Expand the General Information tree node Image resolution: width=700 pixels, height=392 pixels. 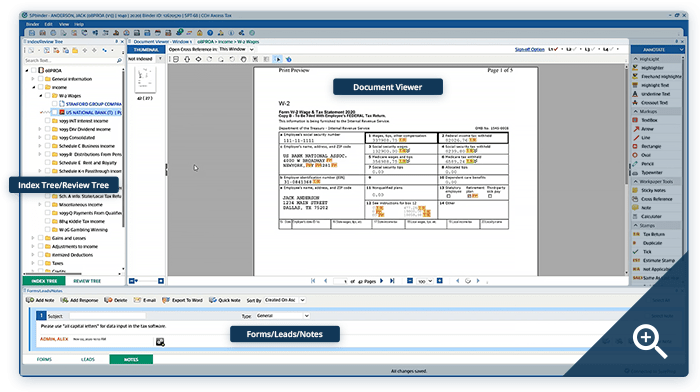pyautogui.click(x=33, y=79)
